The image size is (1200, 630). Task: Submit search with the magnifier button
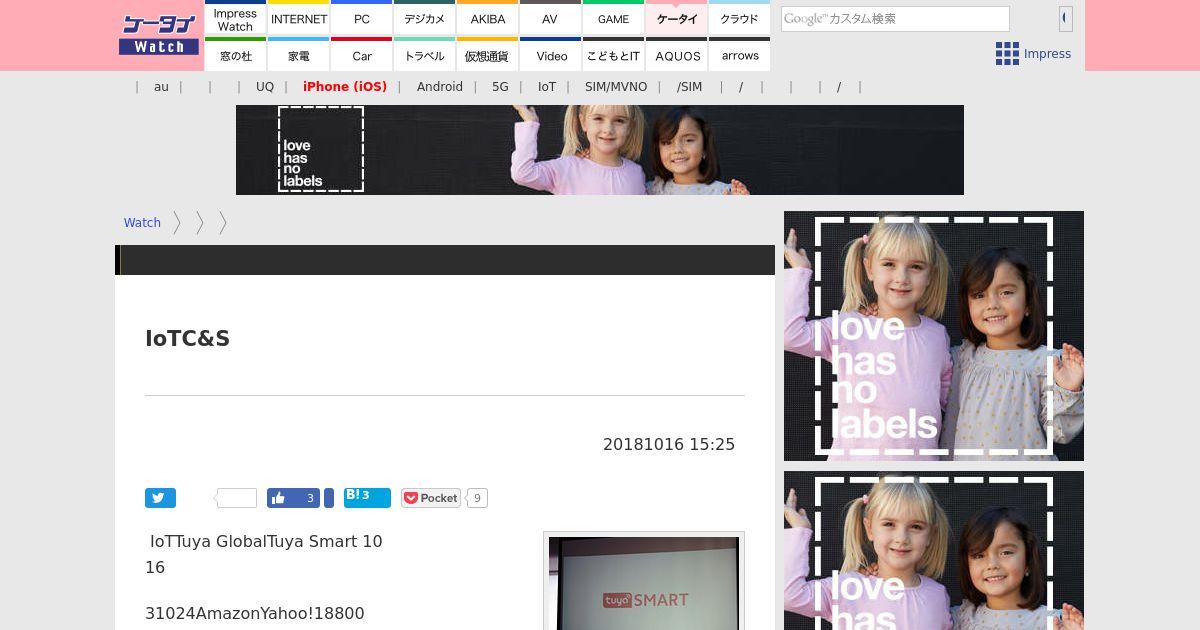[1066, 18]
